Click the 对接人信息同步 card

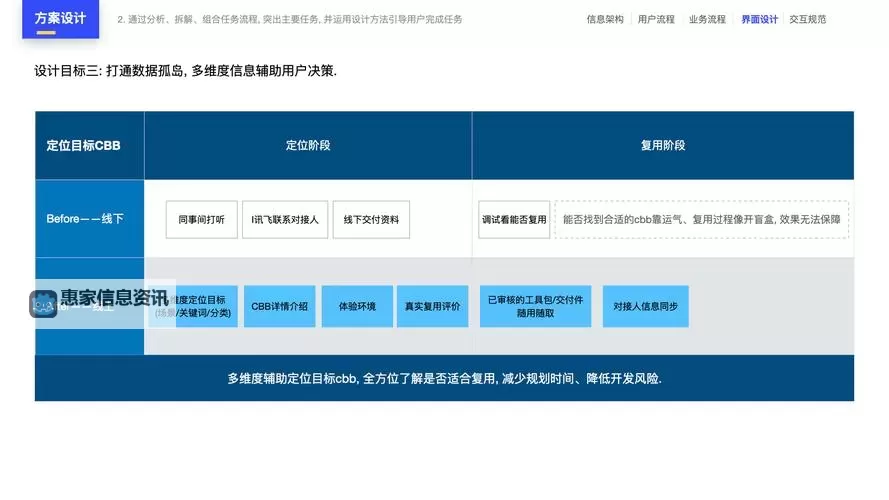pyautogui.click(x=645, y=306)
